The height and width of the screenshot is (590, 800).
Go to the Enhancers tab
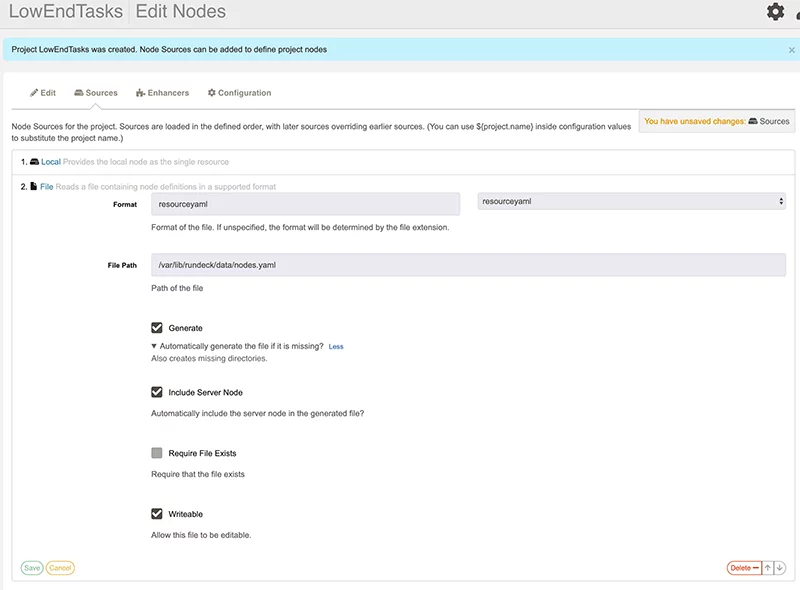tap(162, 93)
